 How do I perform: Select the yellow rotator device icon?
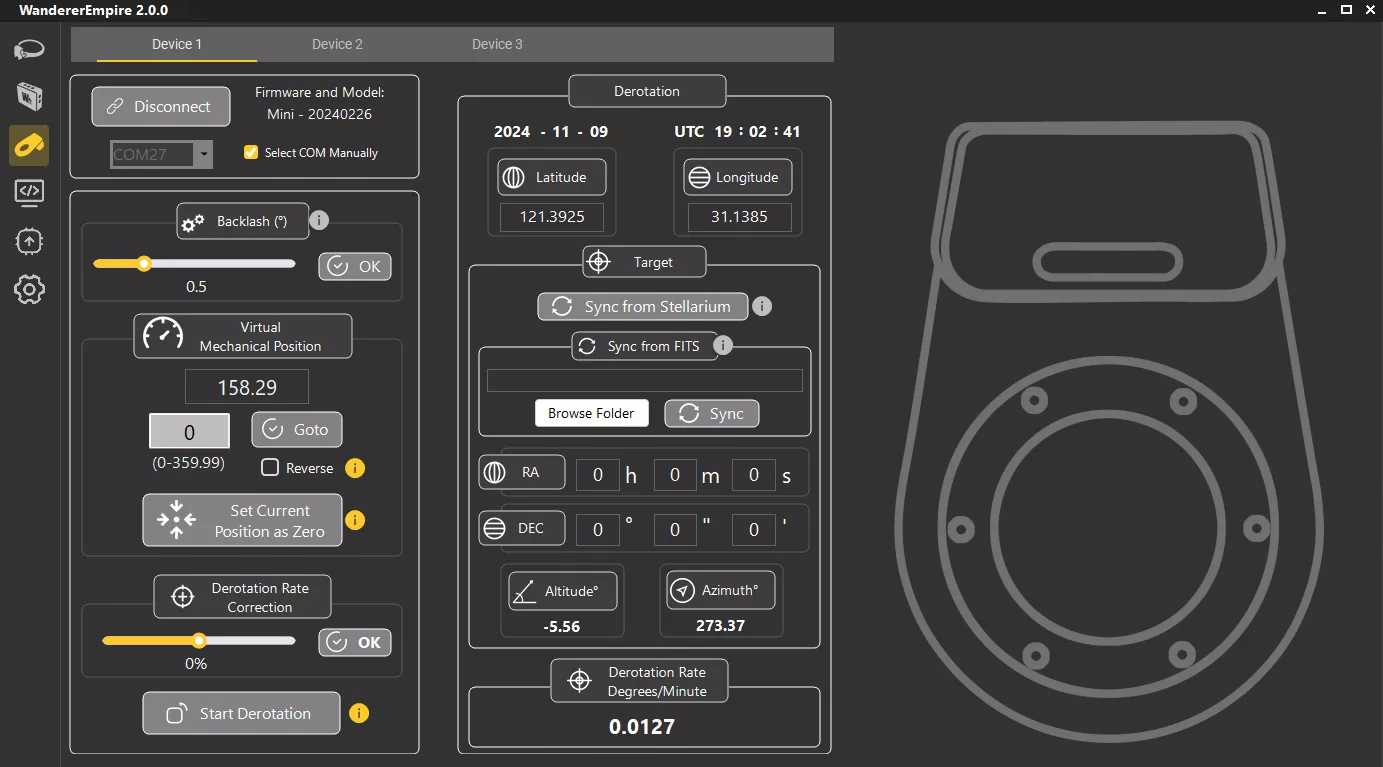pos(29,145)
